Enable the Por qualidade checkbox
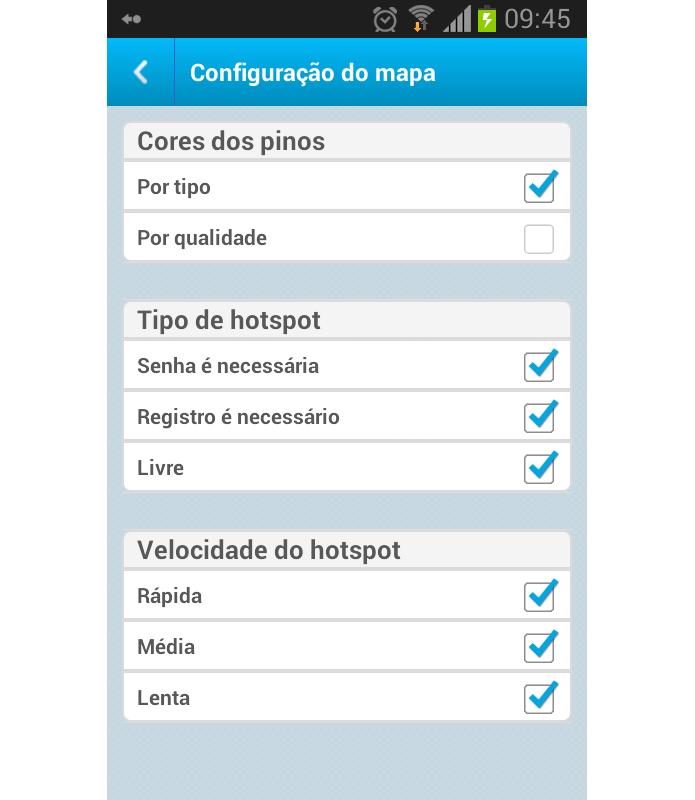695x800 pixels. [x=539, y=239]
